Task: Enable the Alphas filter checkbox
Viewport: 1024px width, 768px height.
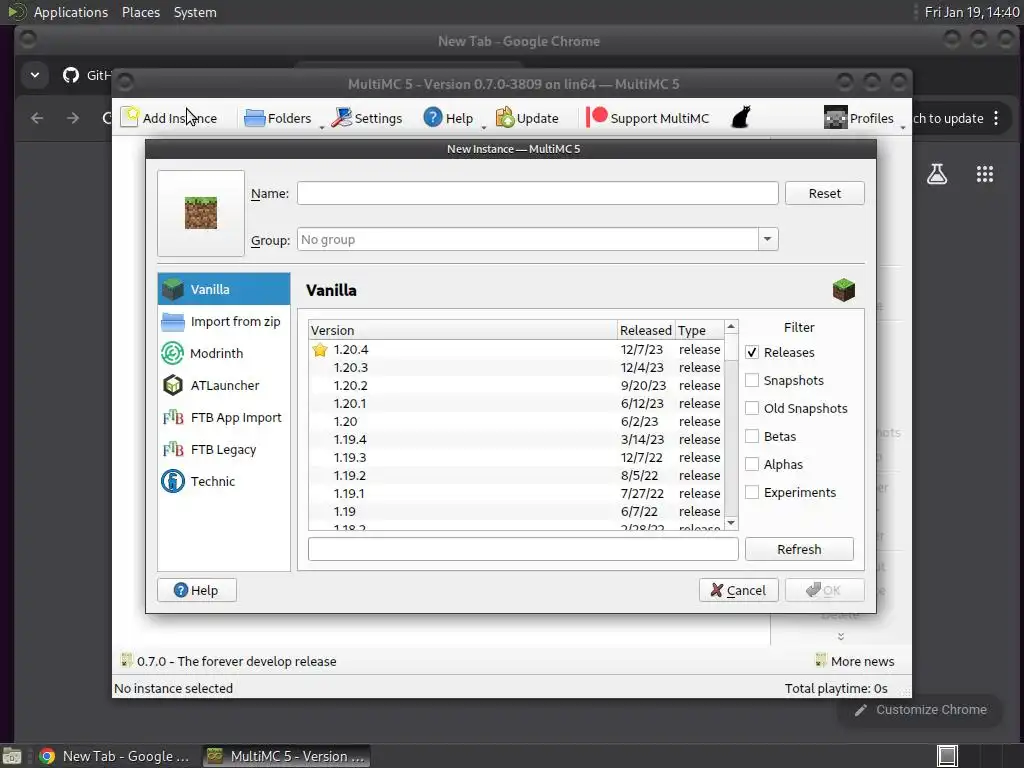Action: [752, 464]
